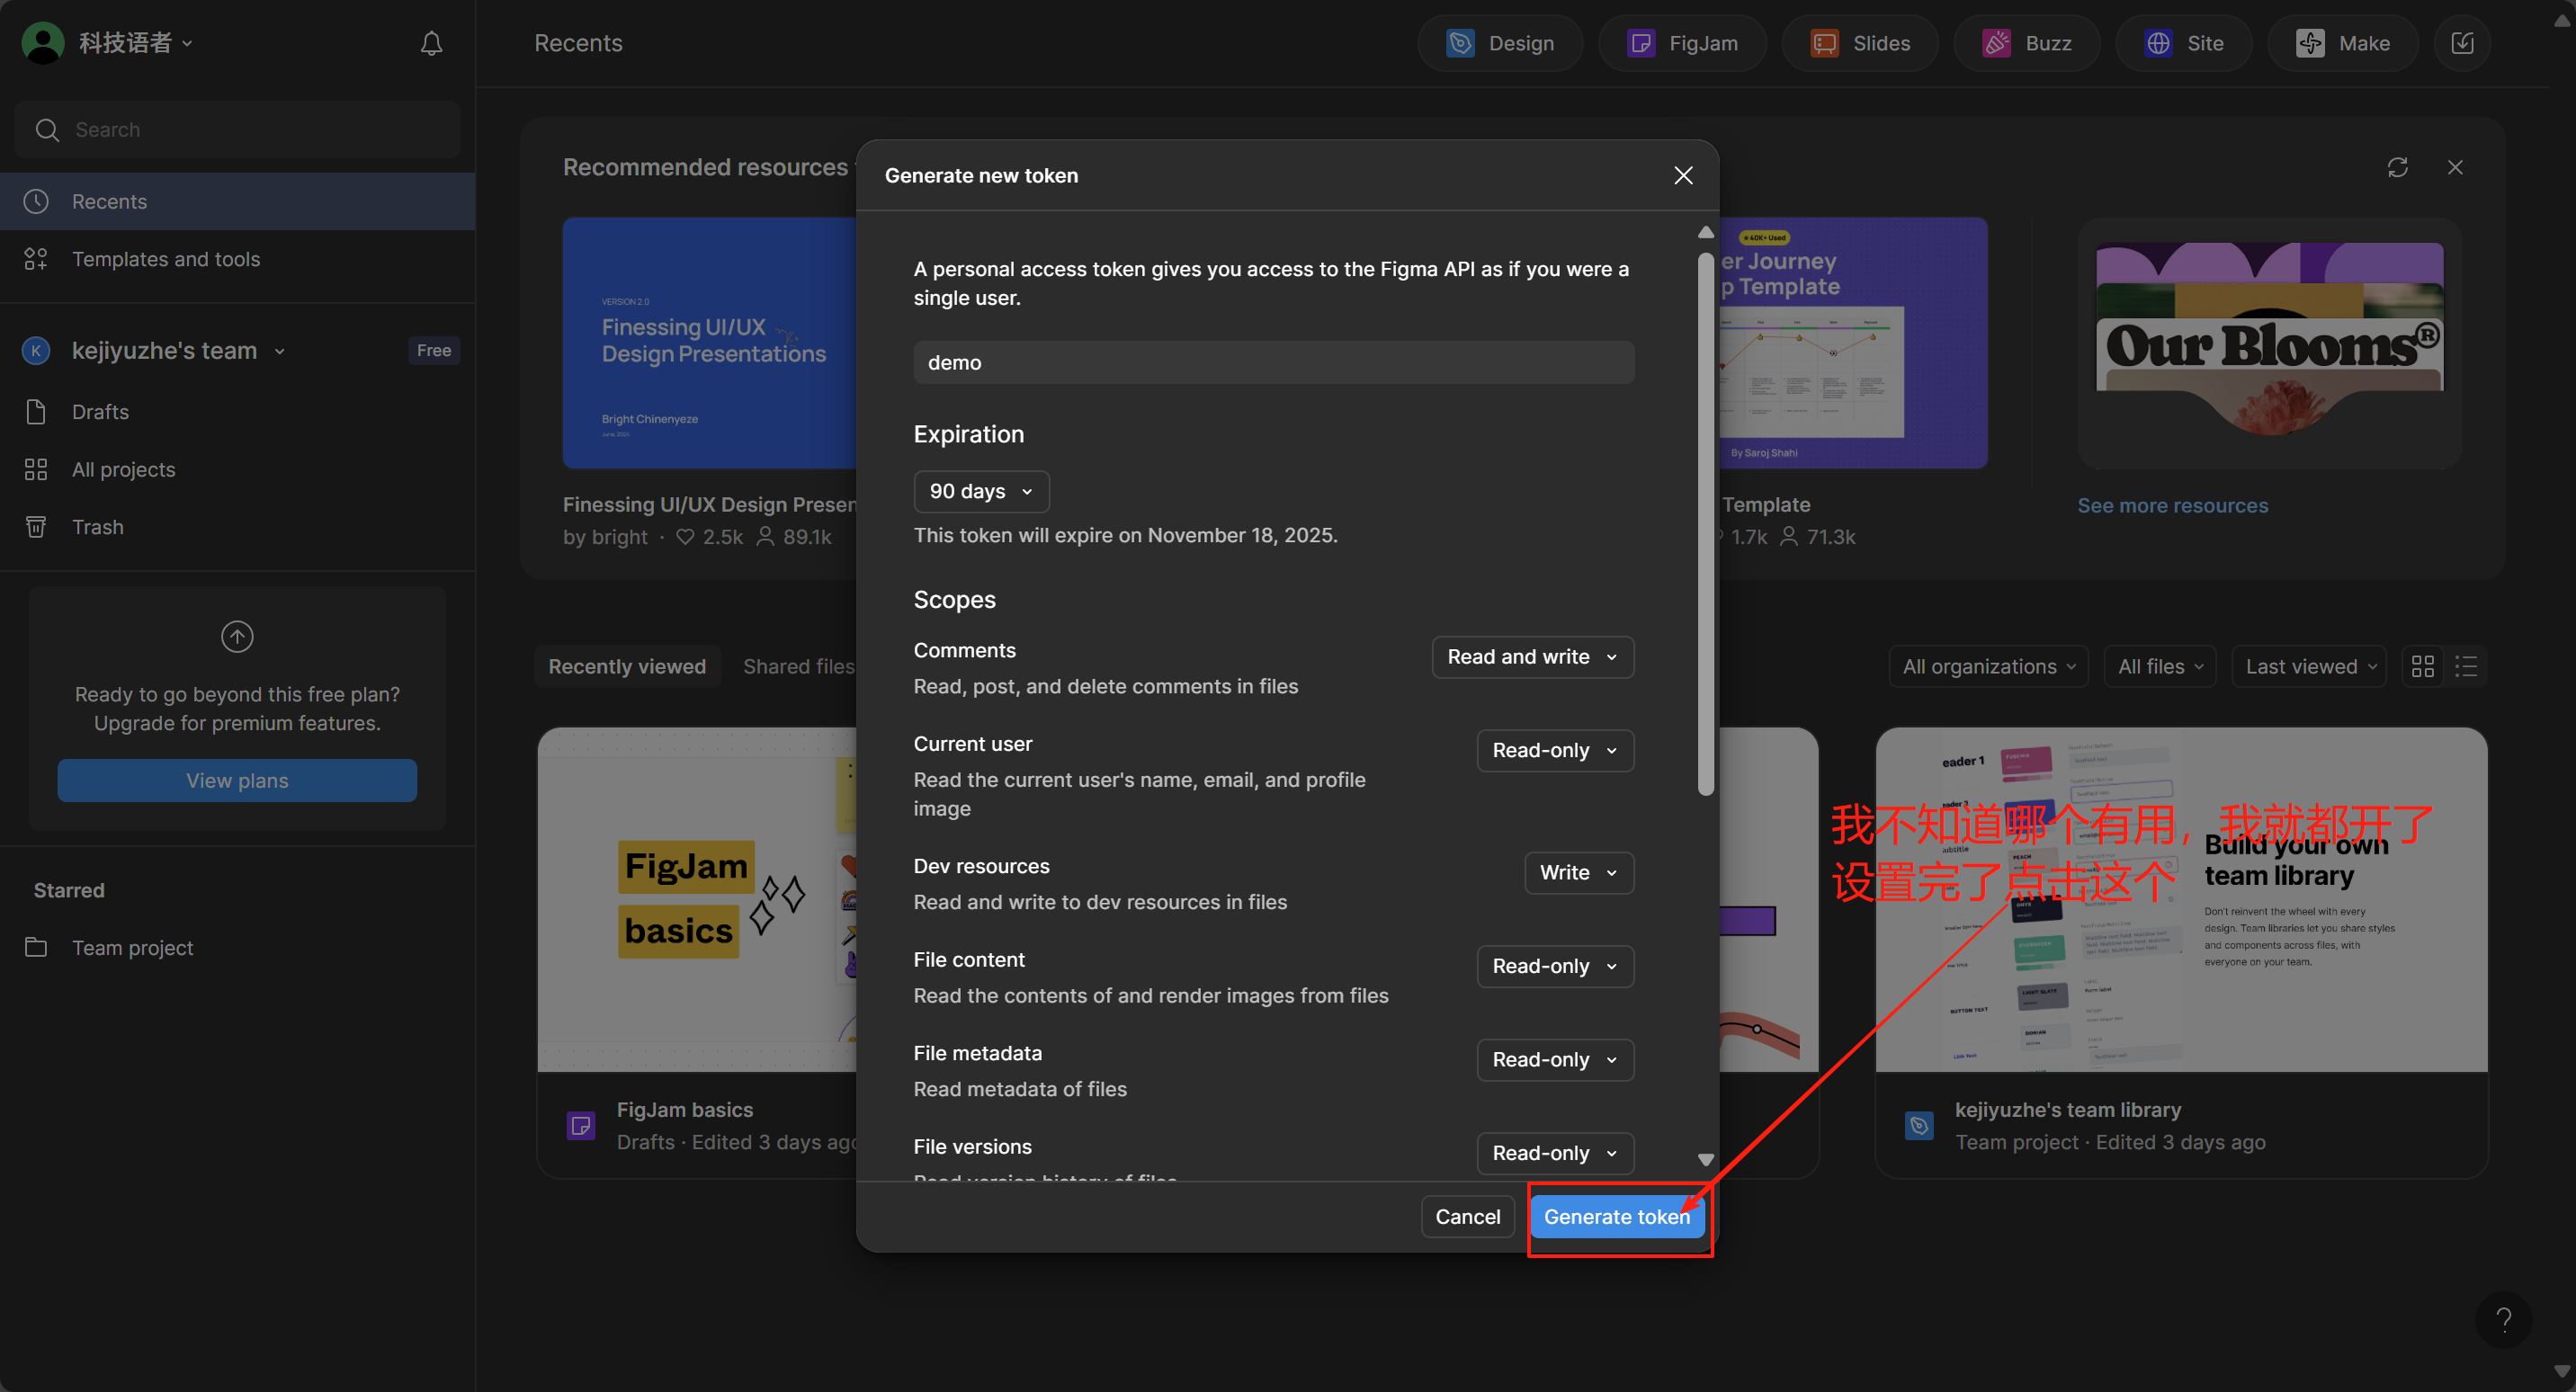Create a new Slides deck
The image size is (2576, 1392).
(x=1860, y=43)
